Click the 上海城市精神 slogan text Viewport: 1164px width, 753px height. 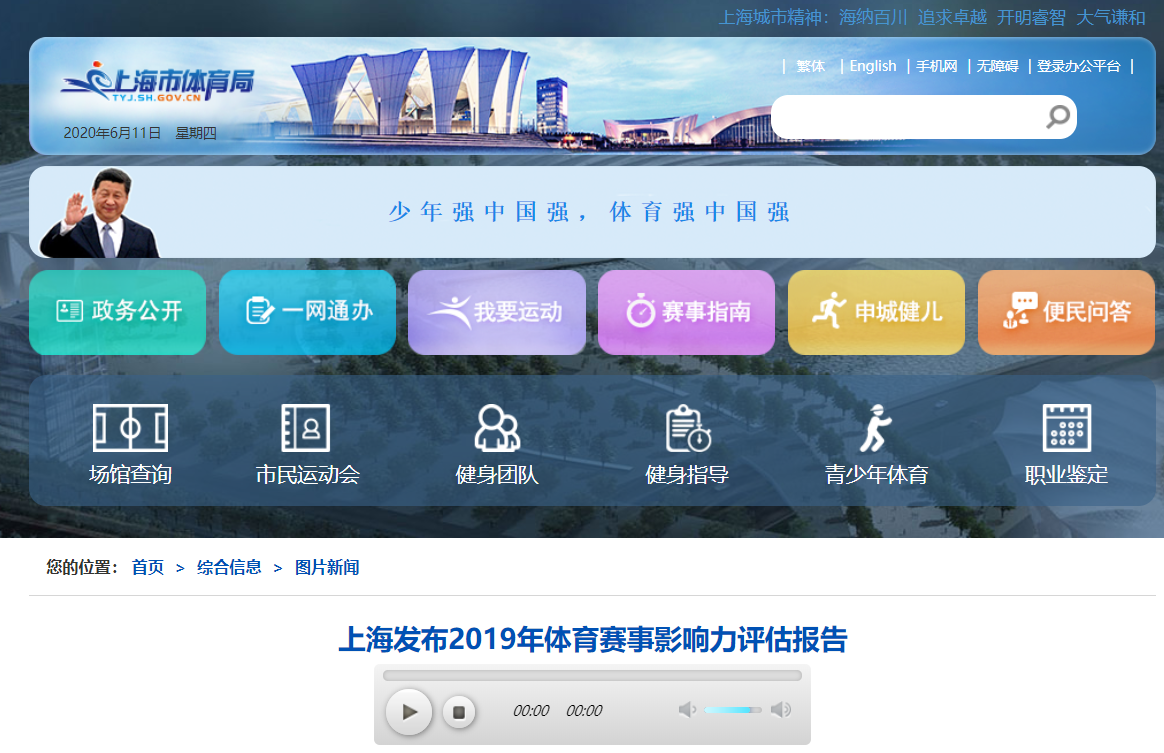(932, 17)
